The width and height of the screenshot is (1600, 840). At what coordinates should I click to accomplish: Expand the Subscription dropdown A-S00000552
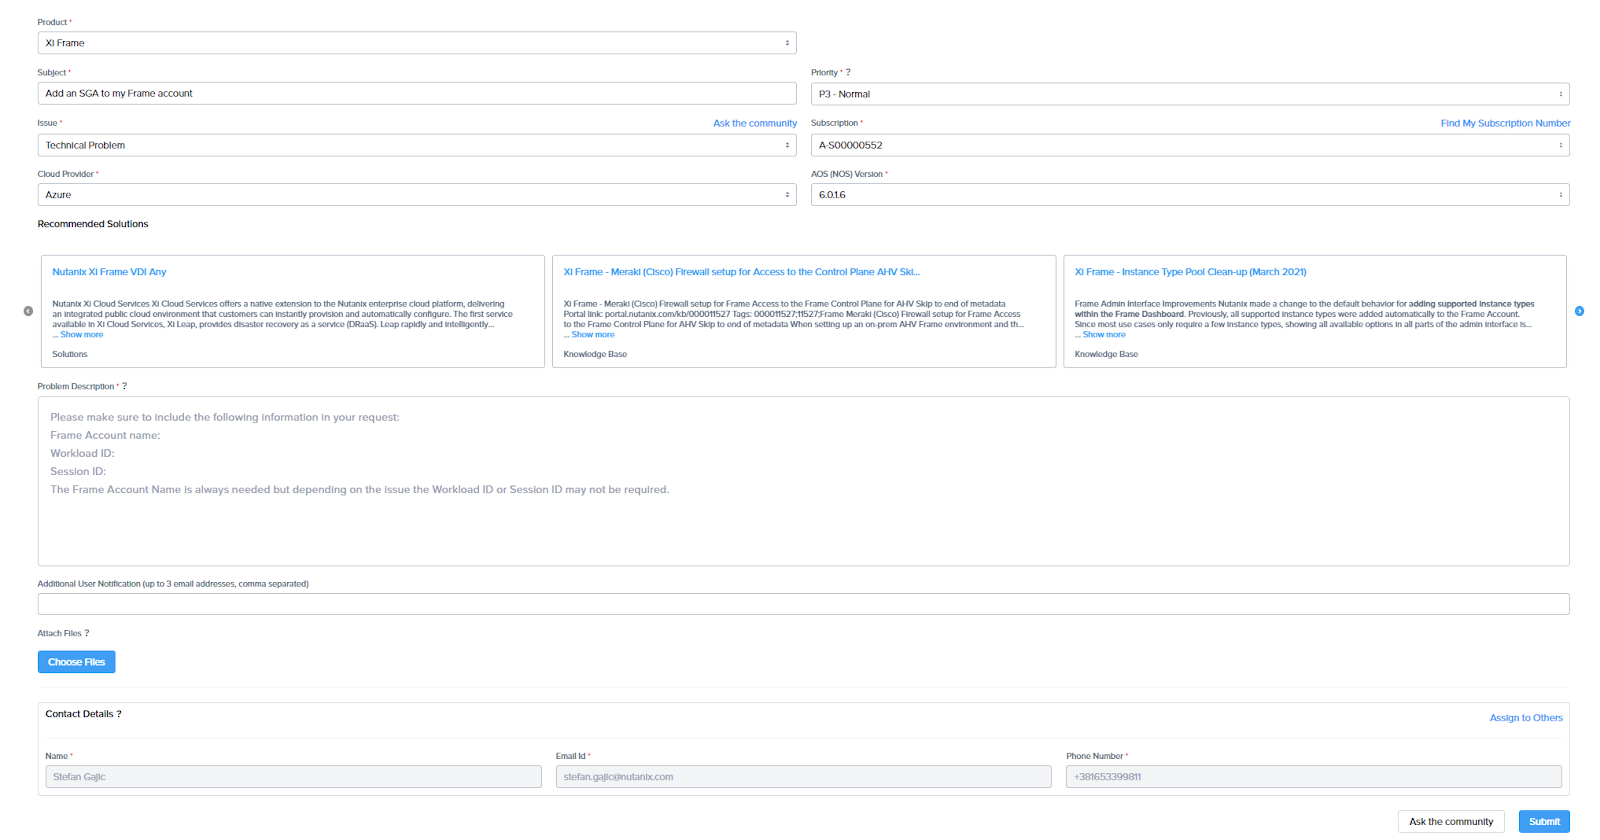click(1189, 145)
